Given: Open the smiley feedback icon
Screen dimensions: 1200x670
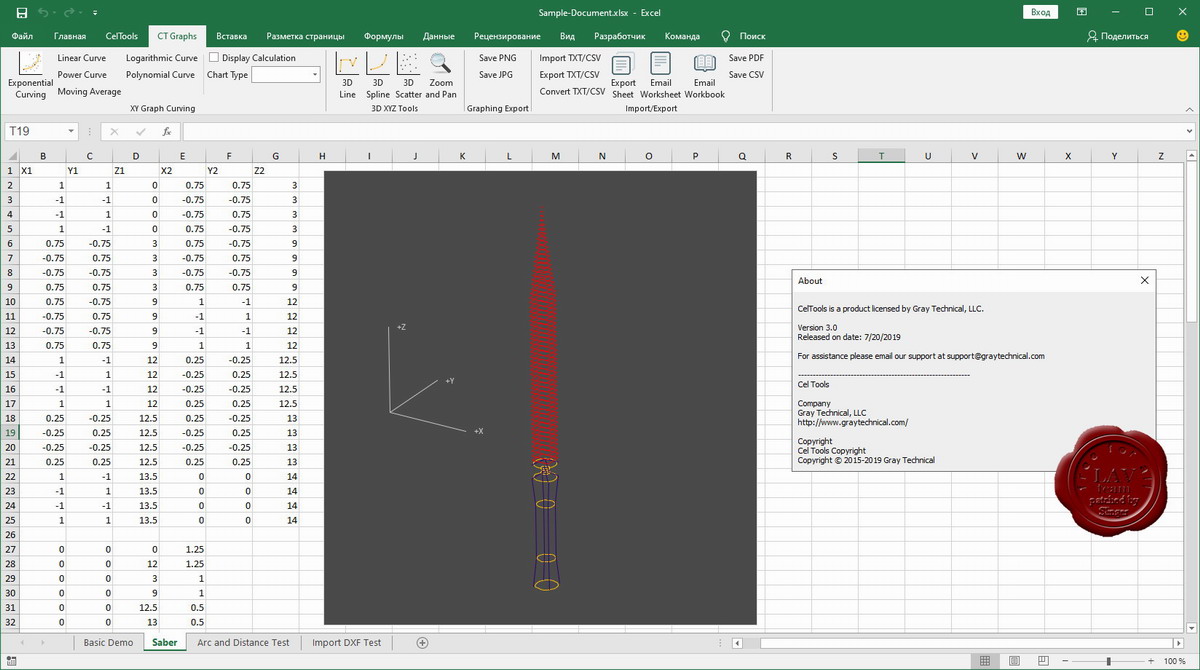Looking at the screenshot, I should tap(1183, 36).
